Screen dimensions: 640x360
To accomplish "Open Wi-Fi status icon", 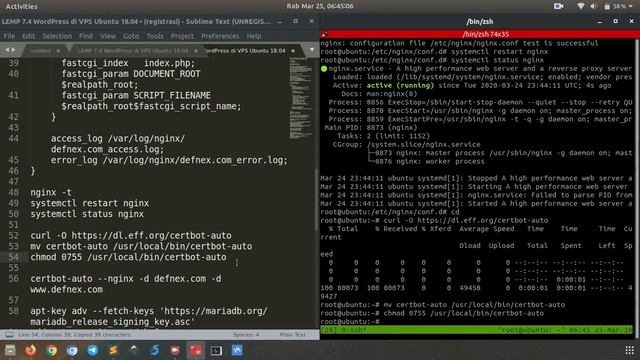I will tap(580, 6).
